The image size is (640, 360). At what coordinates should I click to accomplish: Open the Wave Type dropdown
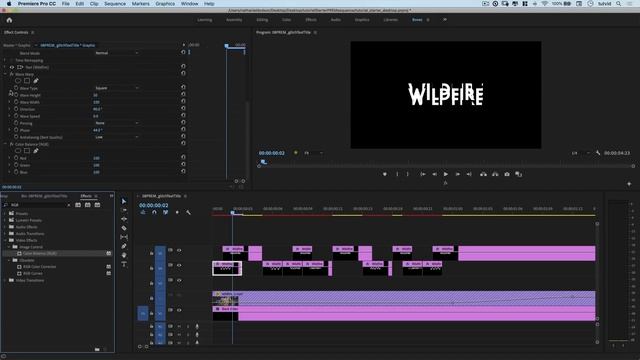pyautogui.click(x=117, y=88)
